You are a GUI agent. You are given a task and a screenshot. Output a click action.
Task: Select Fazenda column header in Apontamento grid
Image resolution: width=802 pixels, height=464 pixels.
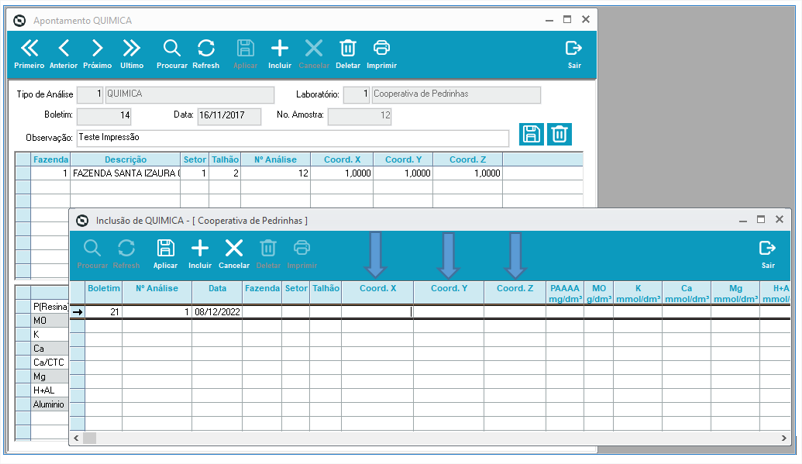51,160
